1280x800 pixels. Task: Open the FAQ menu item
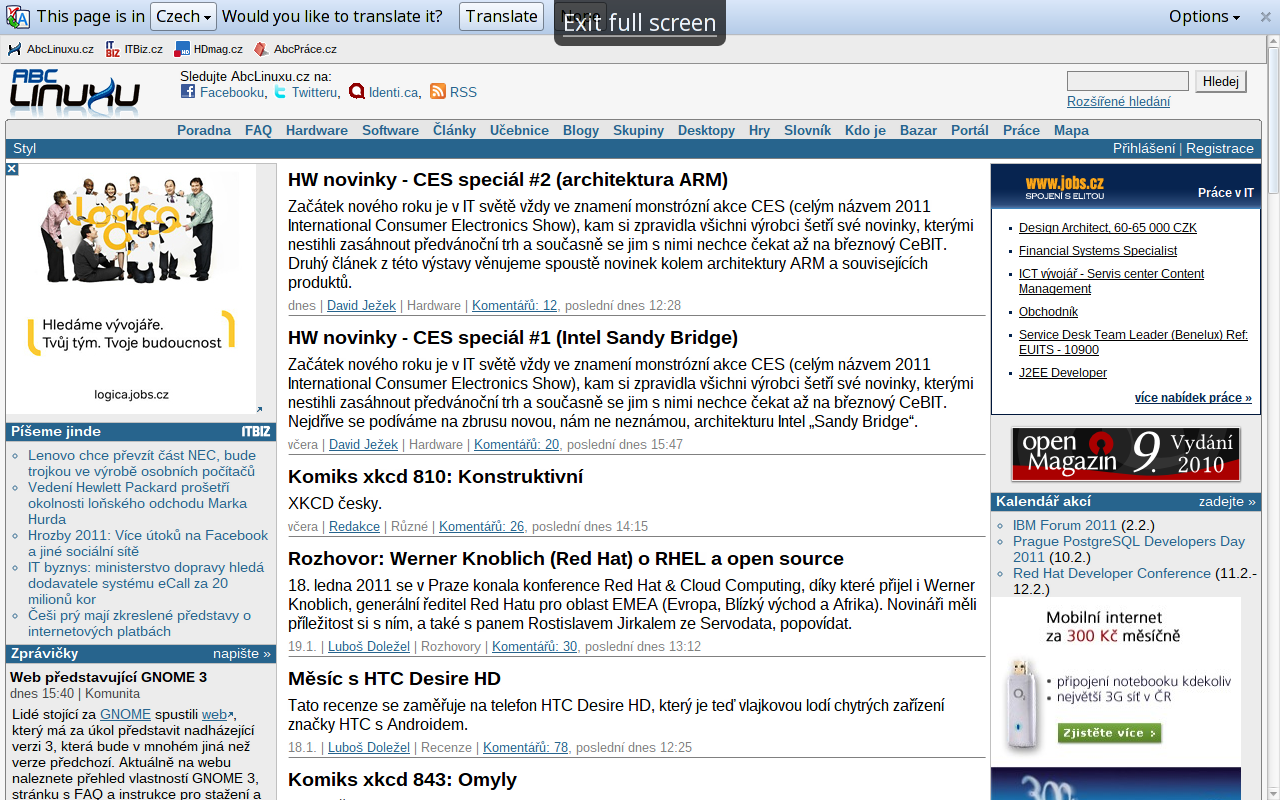click(x=258, y=130)
